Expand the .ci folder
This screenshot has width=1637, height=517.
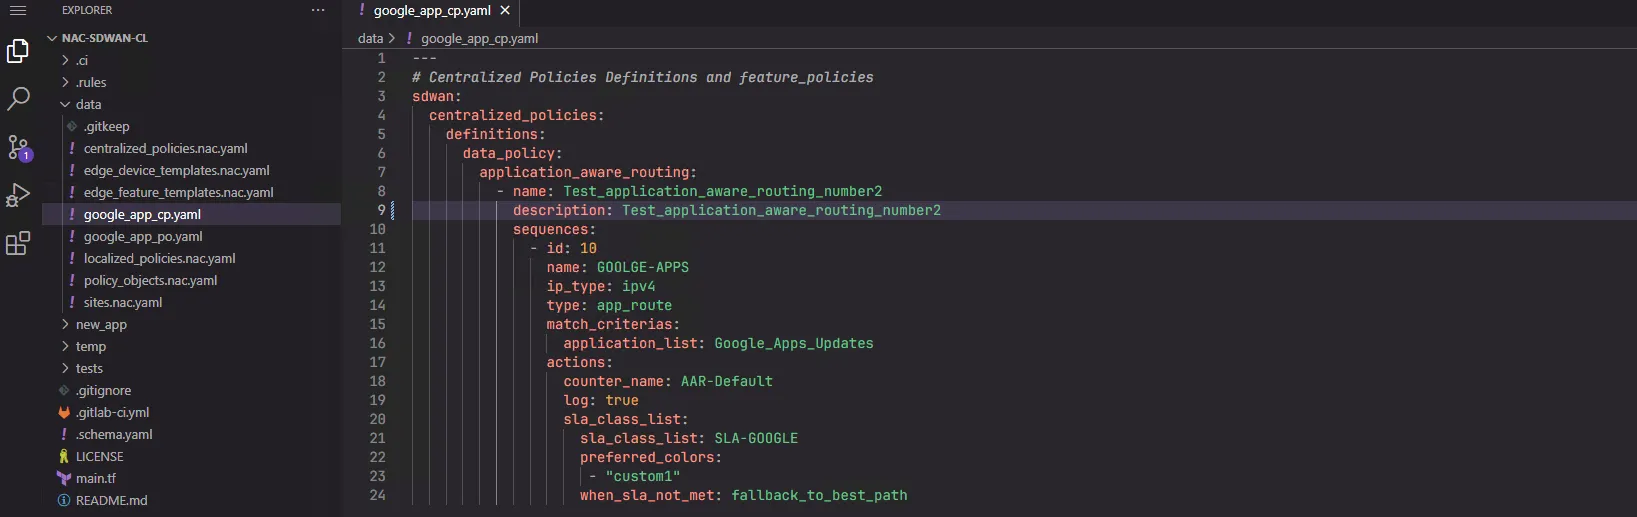click(81, 61)
